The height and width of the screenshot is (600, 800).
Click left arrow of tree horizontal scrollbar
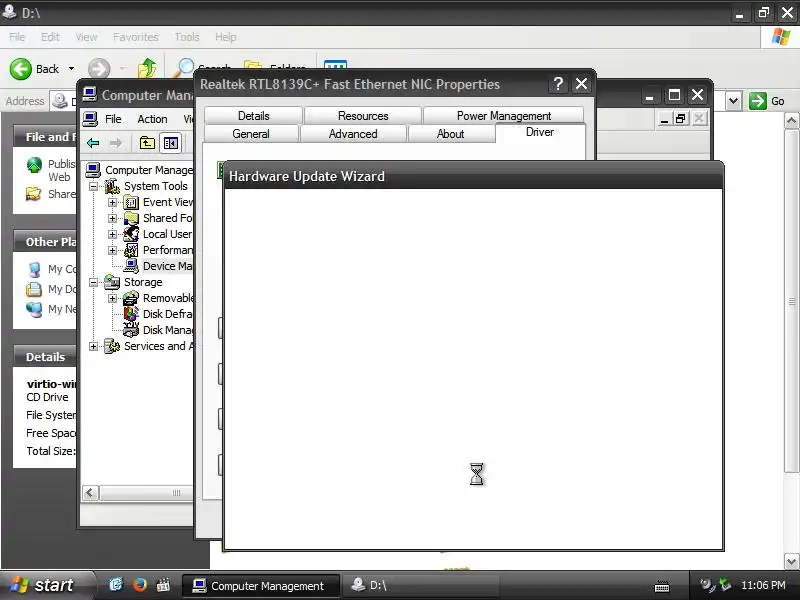pyautogui.click(x=90, y=493)
